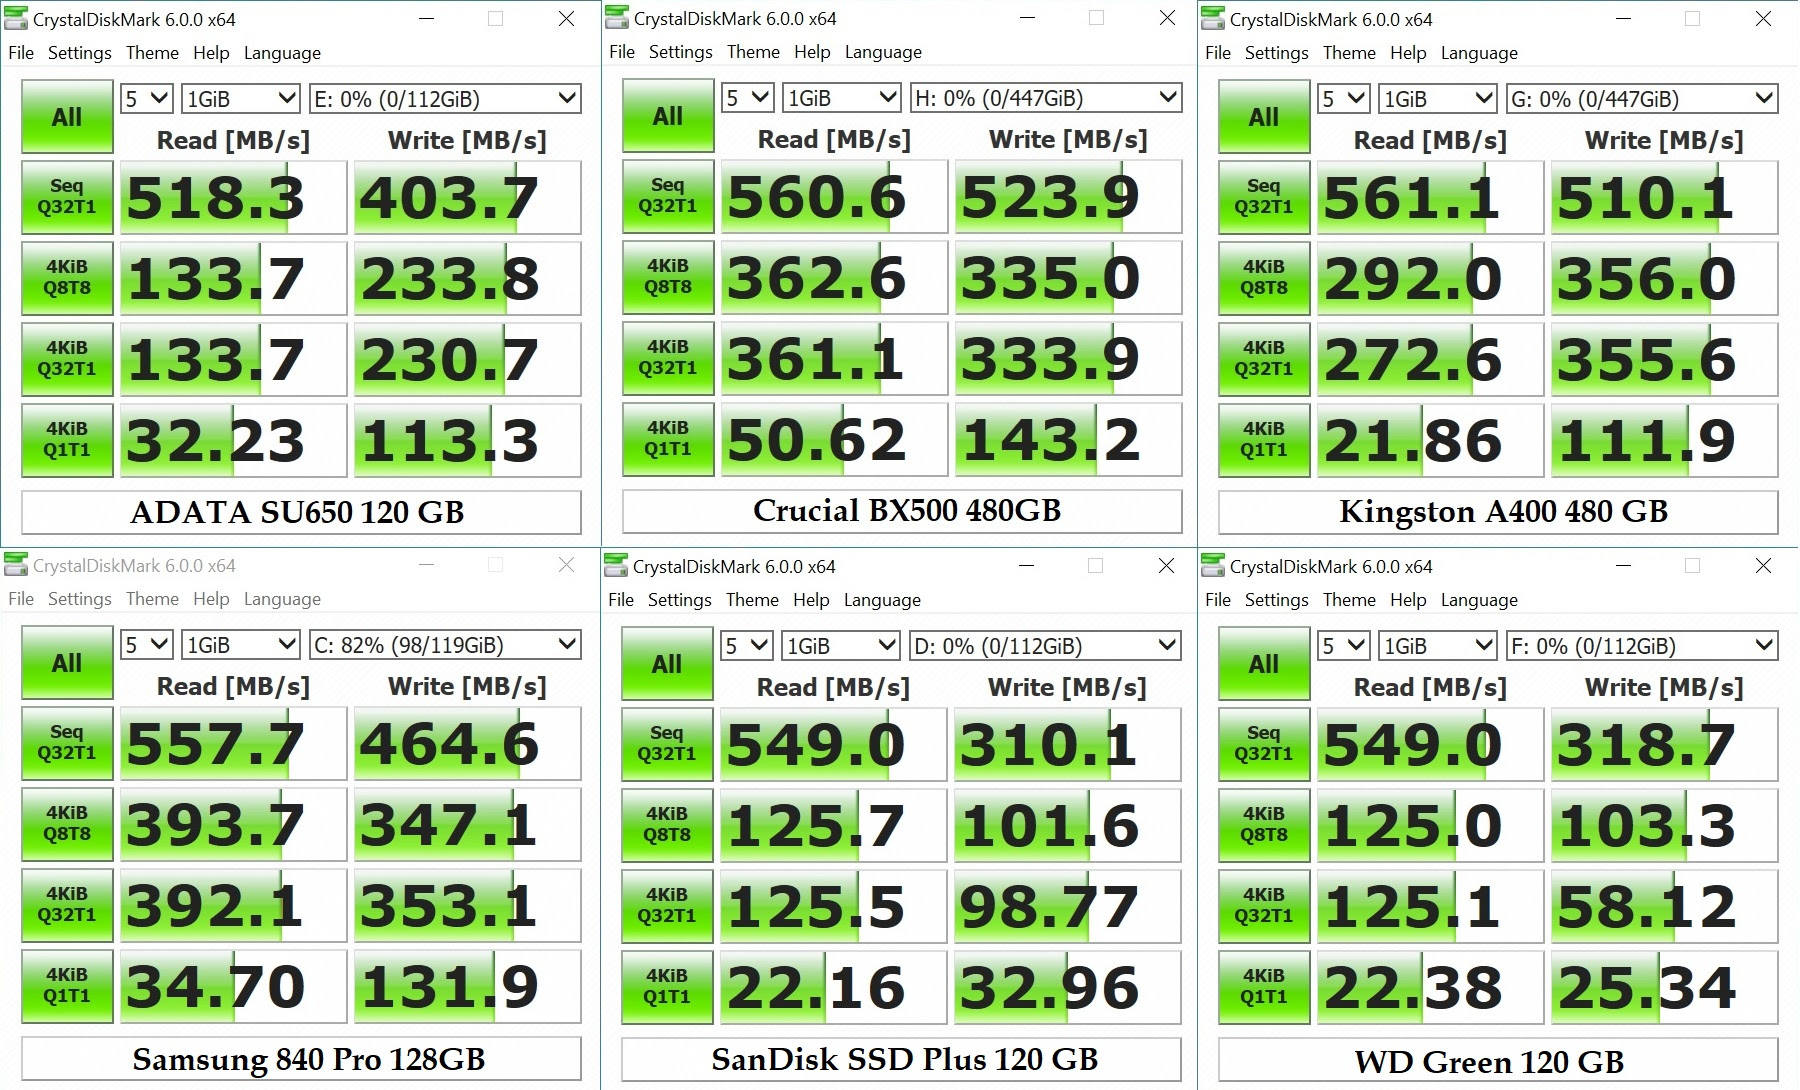The image size is (1800, 1090).
Task: Run All tests in WD Green window
Action: (x=1264, y=664)
